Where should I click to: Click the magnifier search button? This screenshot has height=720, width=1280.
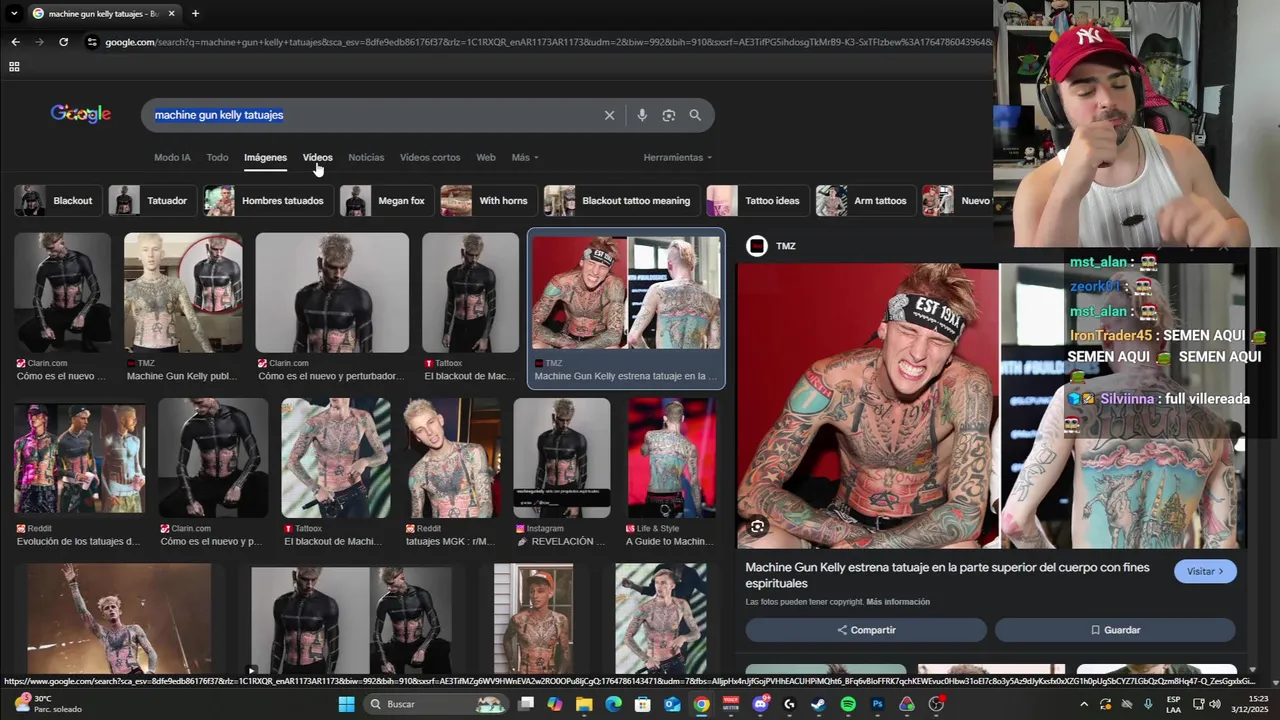pos(695,115)
